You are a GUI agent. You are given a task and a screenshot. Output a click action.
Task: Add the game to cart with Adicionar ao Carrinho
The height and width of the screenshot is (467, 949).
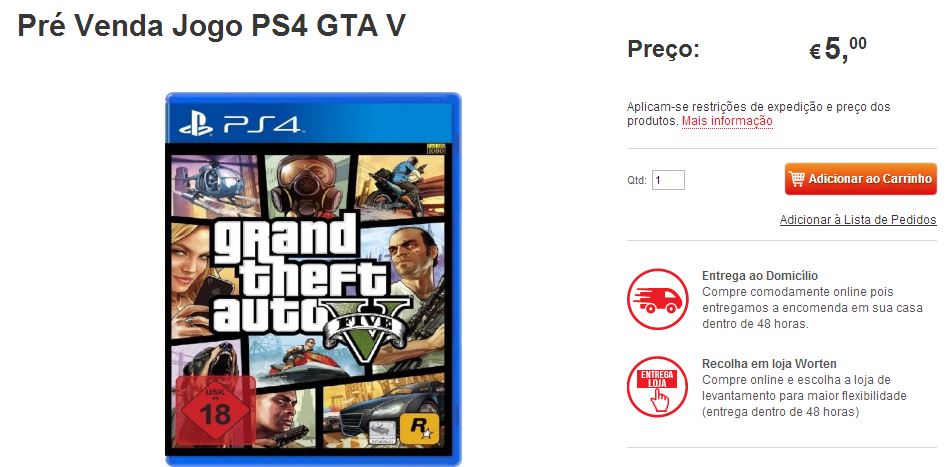pyautogui.click(x=861, y=179)
